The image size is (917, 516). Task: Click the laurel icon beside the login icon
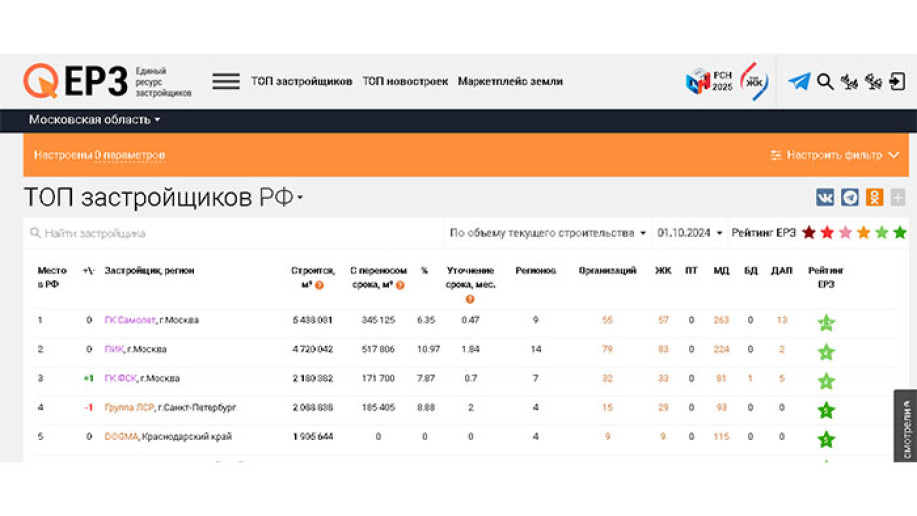click(873, 81)
